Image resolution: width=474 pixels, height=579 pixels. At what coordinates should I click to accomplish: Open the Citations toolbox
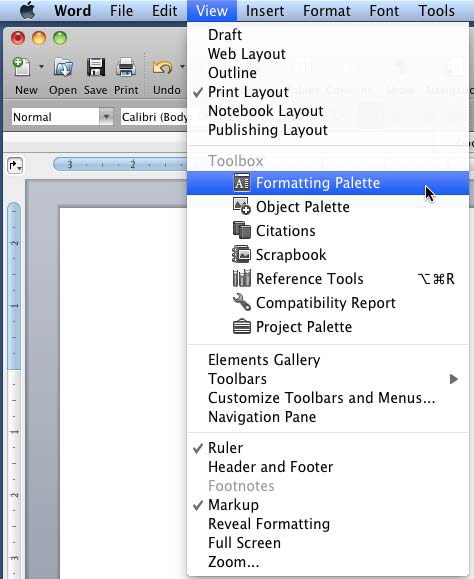tap(328, 231)
